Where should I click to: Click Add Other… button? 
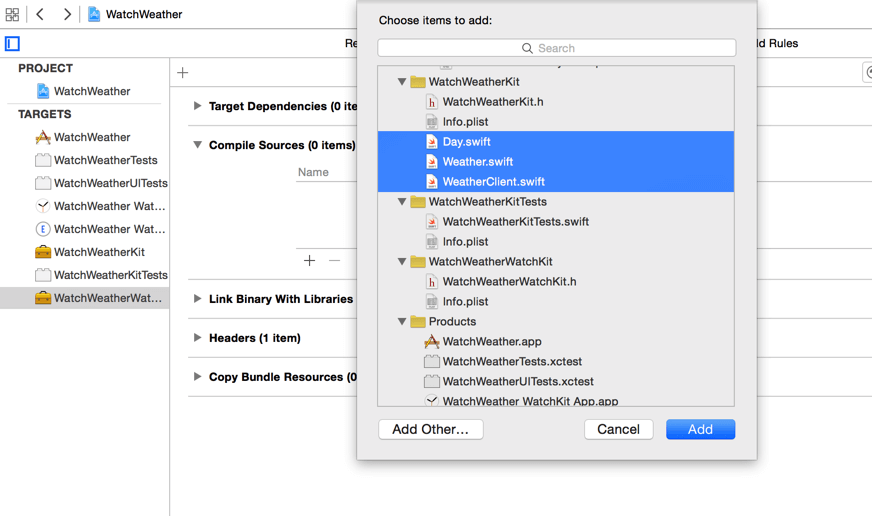[430, 429]
